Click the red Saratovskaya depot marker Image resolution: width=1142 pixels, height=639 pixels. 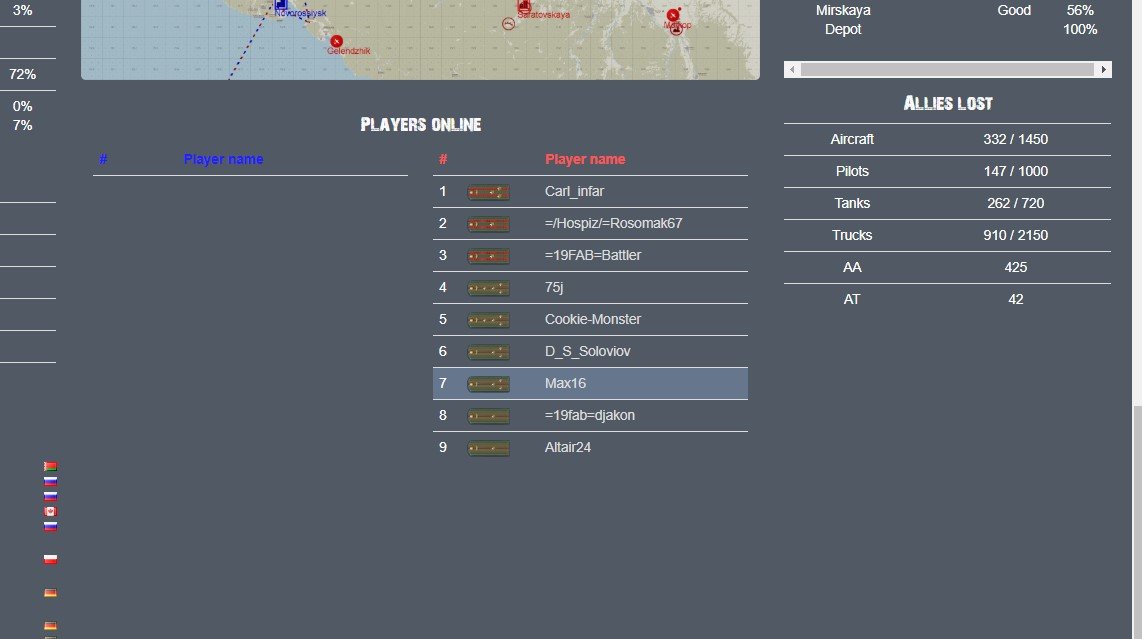pyautogui.click(x=524, y=7)
